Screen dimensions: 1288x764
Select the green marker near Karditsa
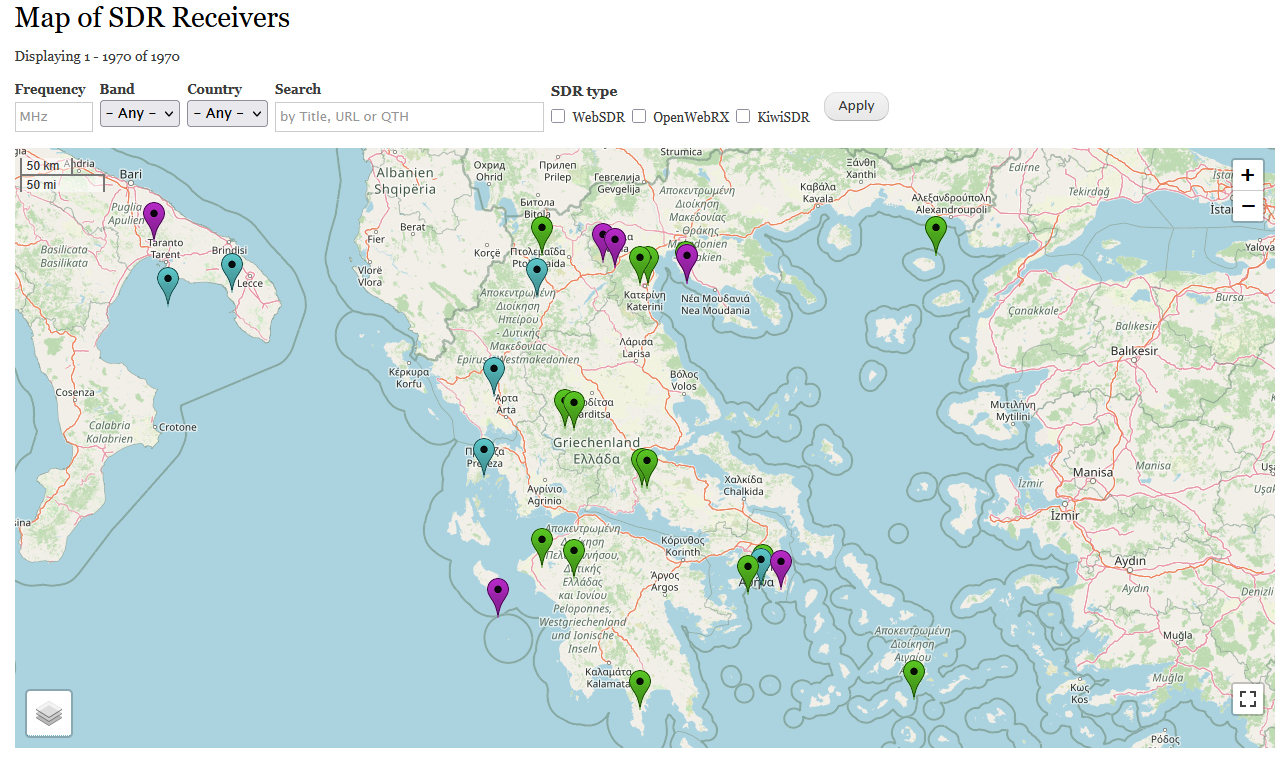573,409
